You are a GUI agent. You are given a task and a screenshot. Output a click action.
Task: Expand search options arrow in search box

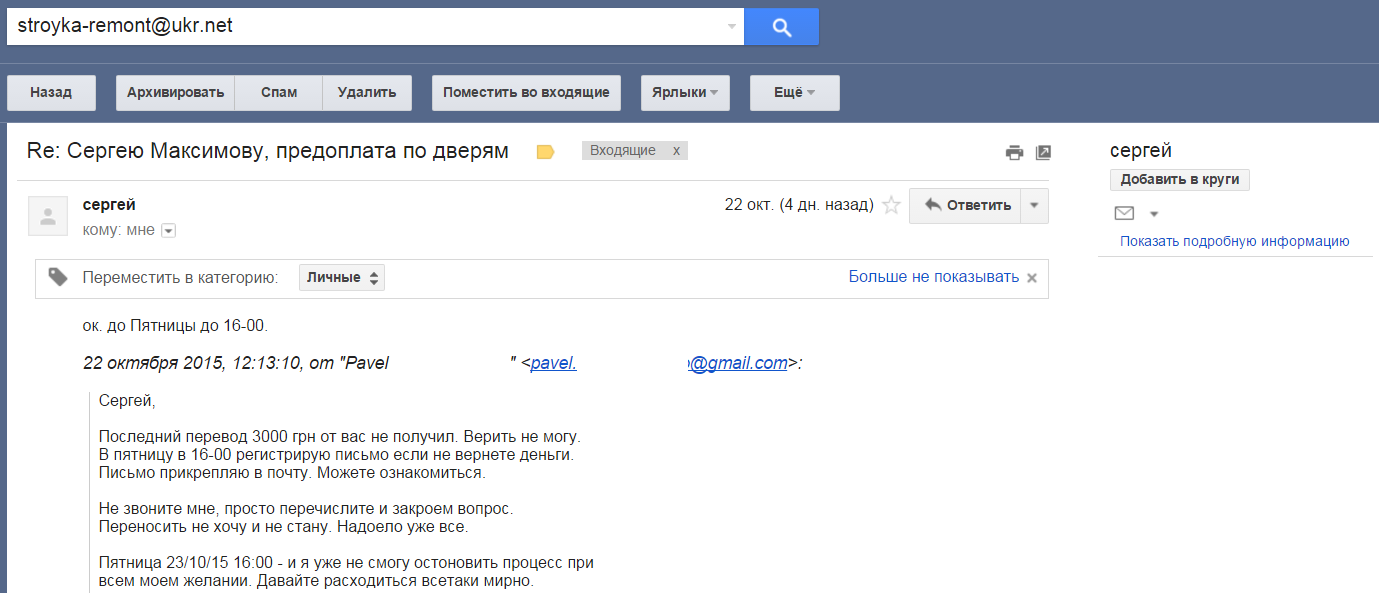pyautogui.click(x=732, y=27)
